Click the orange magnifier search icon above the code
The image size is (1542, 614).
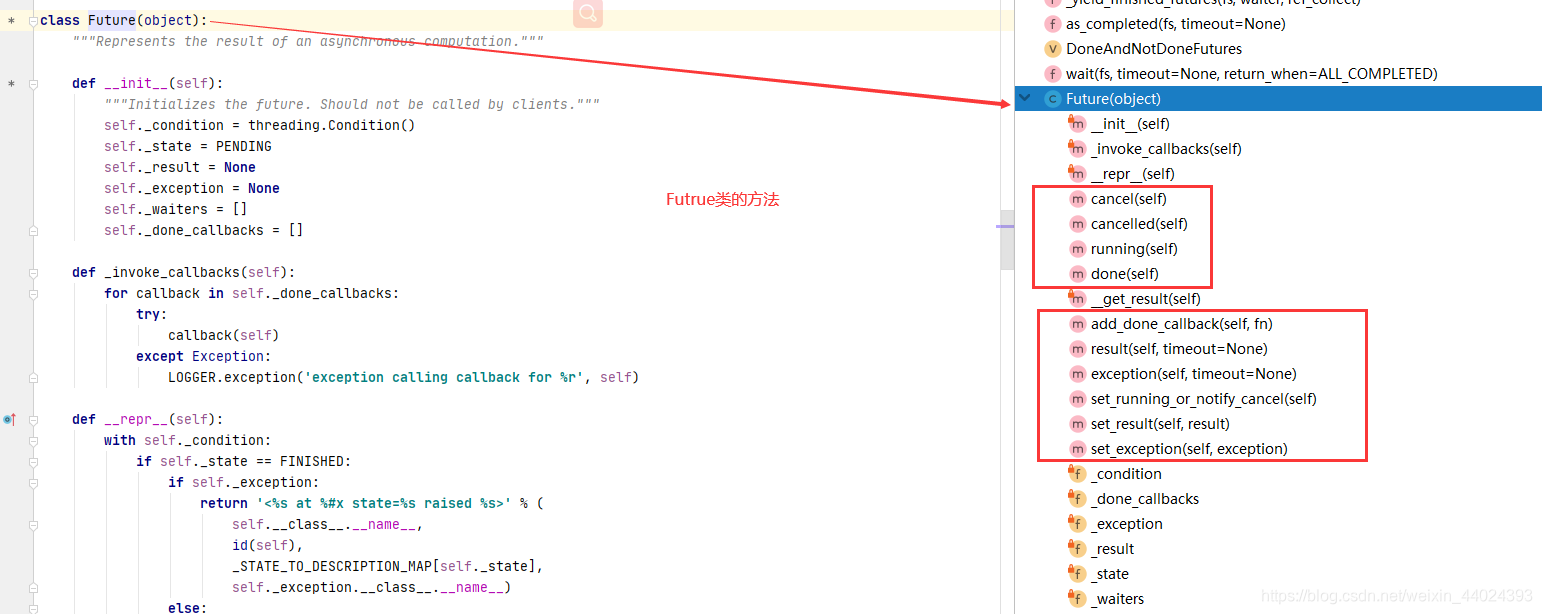click(x=588, y=12)
